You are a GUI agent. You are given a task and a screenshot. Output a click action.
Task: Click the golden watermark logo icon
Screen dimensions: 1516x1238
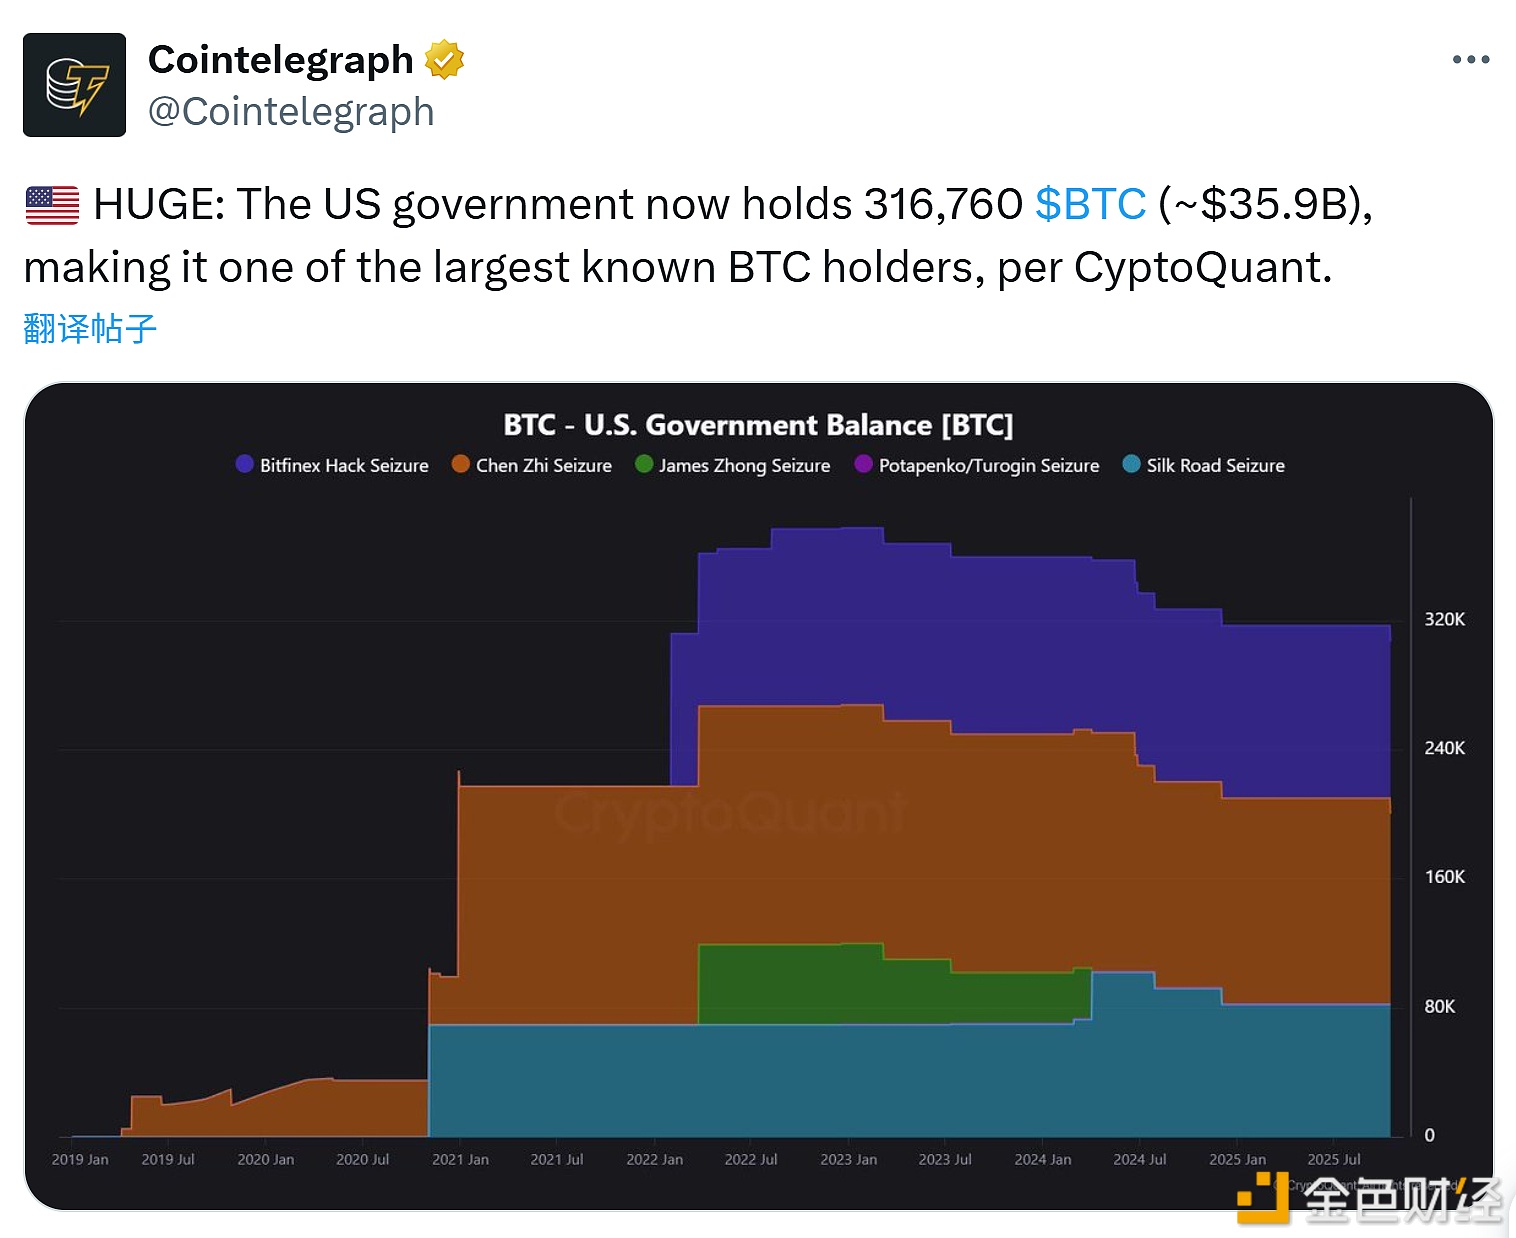click(1262, 1198)
